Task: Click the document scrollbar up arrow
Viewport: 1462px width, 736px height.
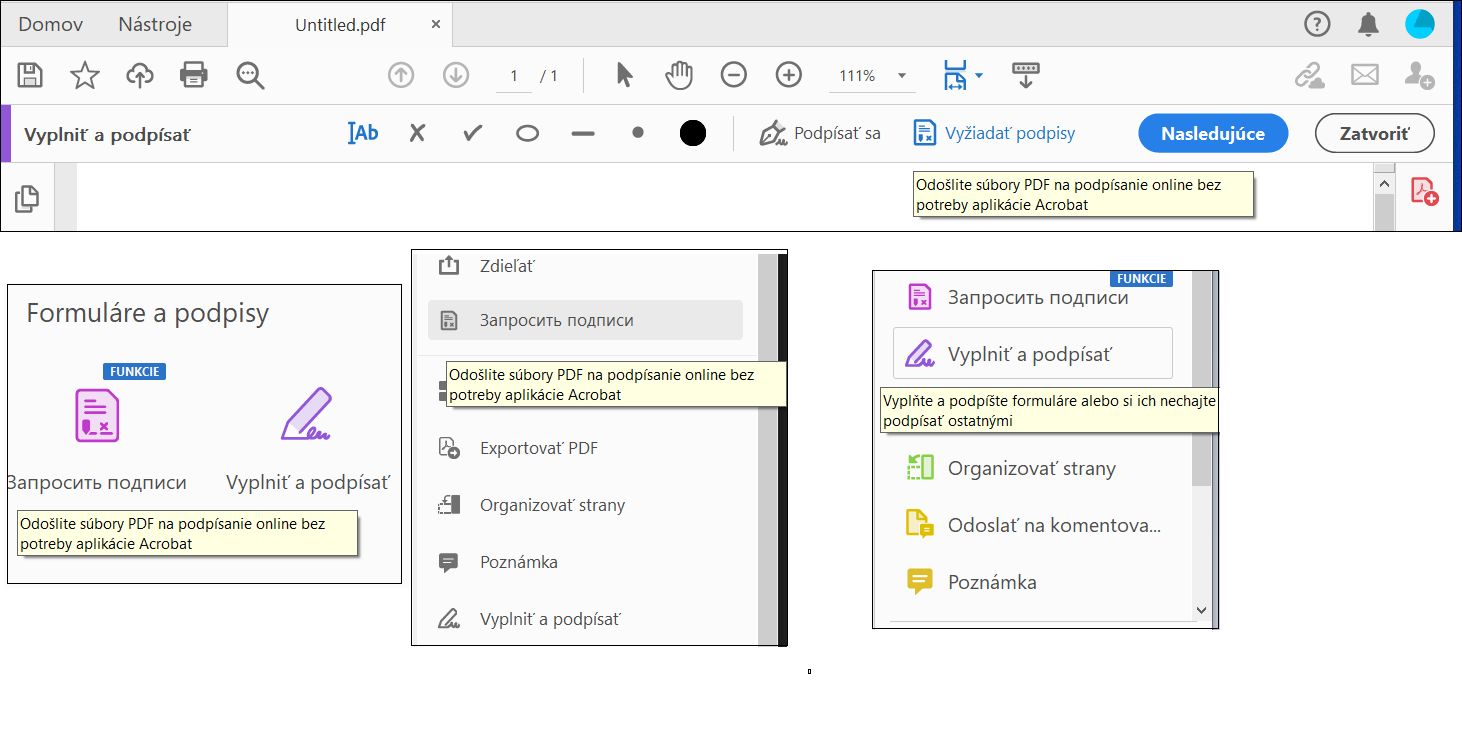Action: [1384, 184]
